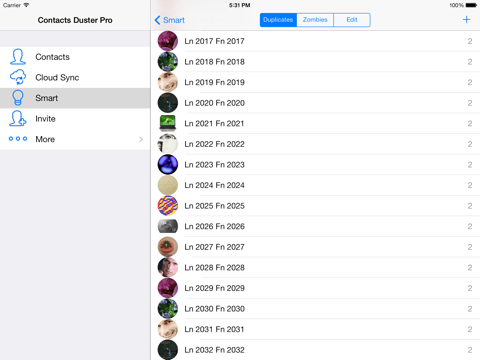The width and height of the screenshot is (480, 360).
Task: Click avatar of Ln 2022 Fn 2022
Action: click(x=168, y=144)
